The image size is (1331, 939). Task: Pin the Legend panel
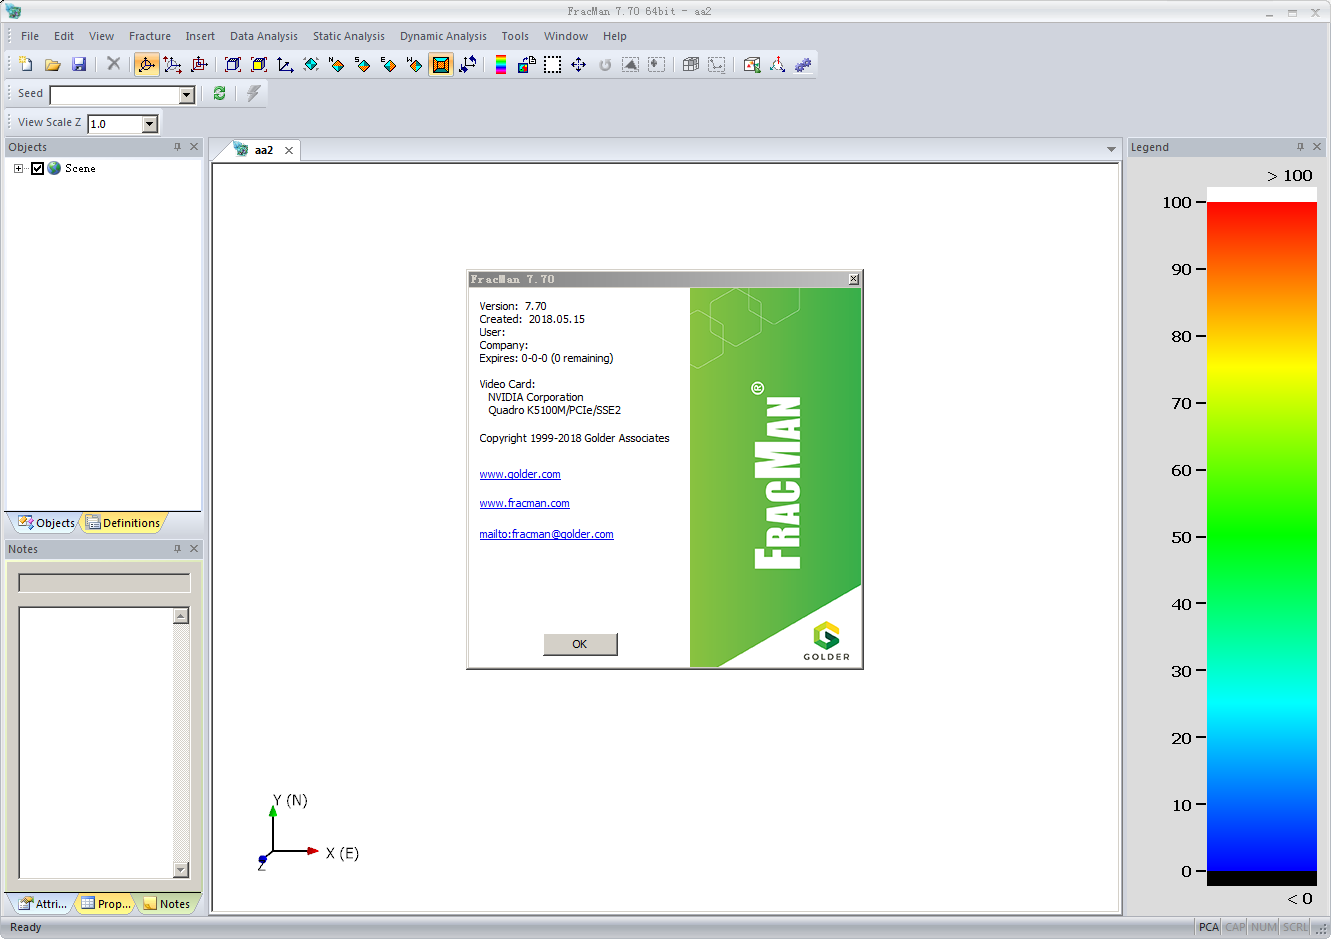tap(1300, 147)
